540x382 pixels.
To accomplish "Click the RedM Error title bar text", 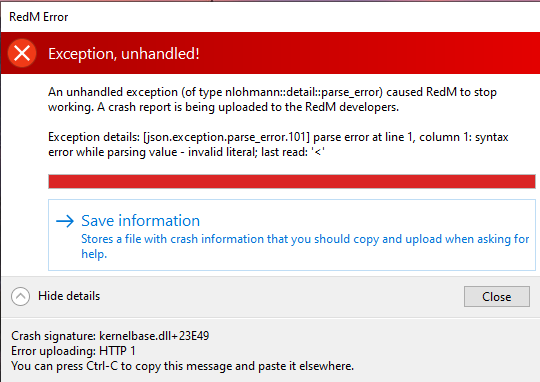I will 39,17.
